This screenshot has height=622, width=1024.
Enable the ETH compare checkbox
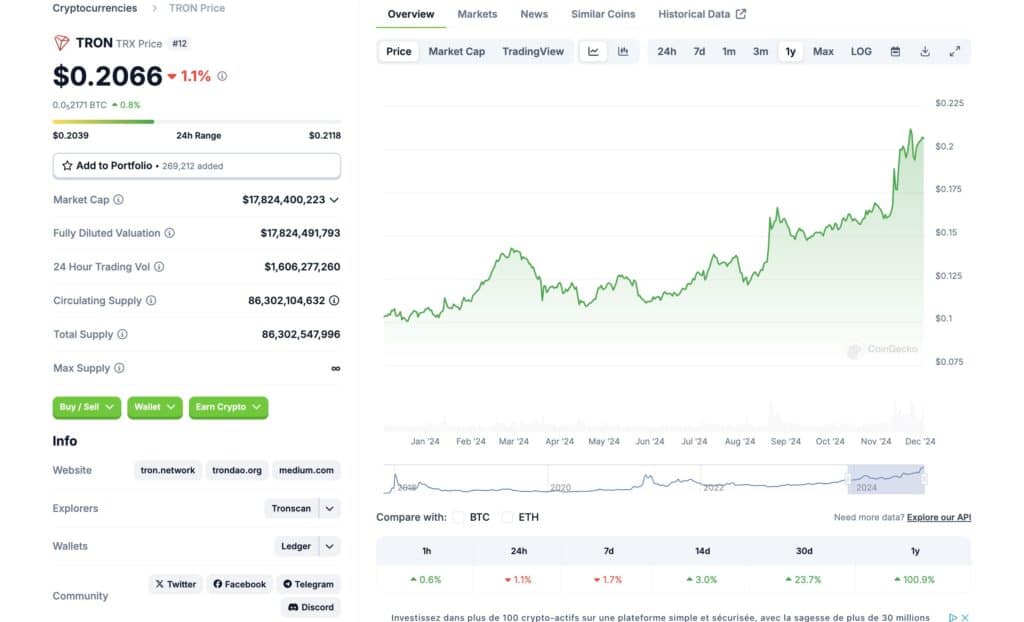[507, 517]
